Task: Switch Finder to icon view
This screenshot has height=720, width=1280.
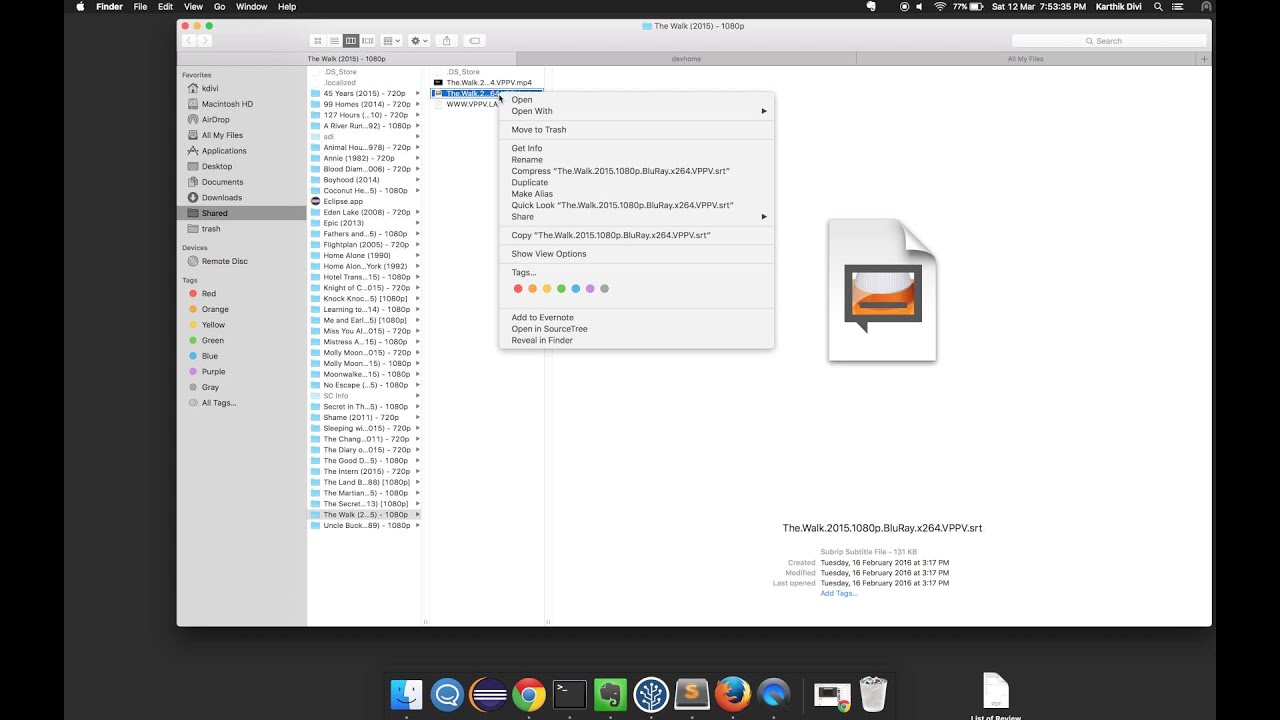Action: click(x=318, y=41)
